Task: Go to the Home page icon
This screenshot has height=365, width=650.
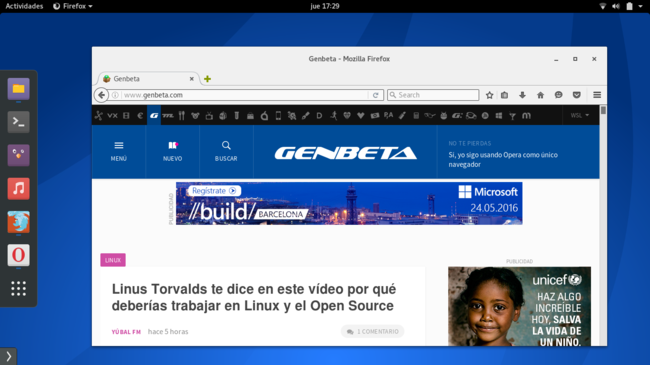Action: (541, 95)
